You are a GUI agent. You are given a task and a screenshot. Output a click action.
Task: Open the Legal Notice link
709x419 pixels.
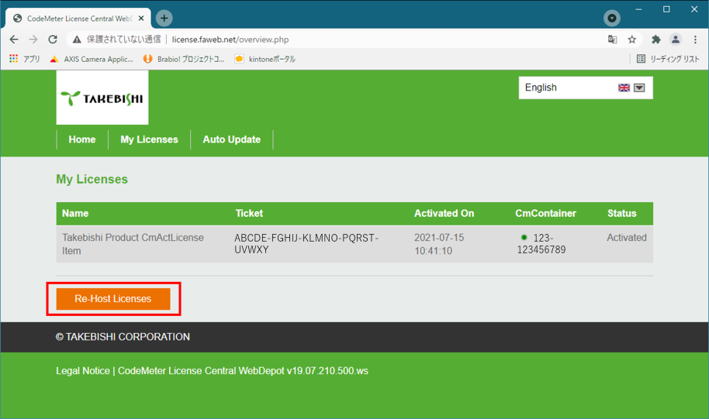pyautogui.click(x=83, y=371)
